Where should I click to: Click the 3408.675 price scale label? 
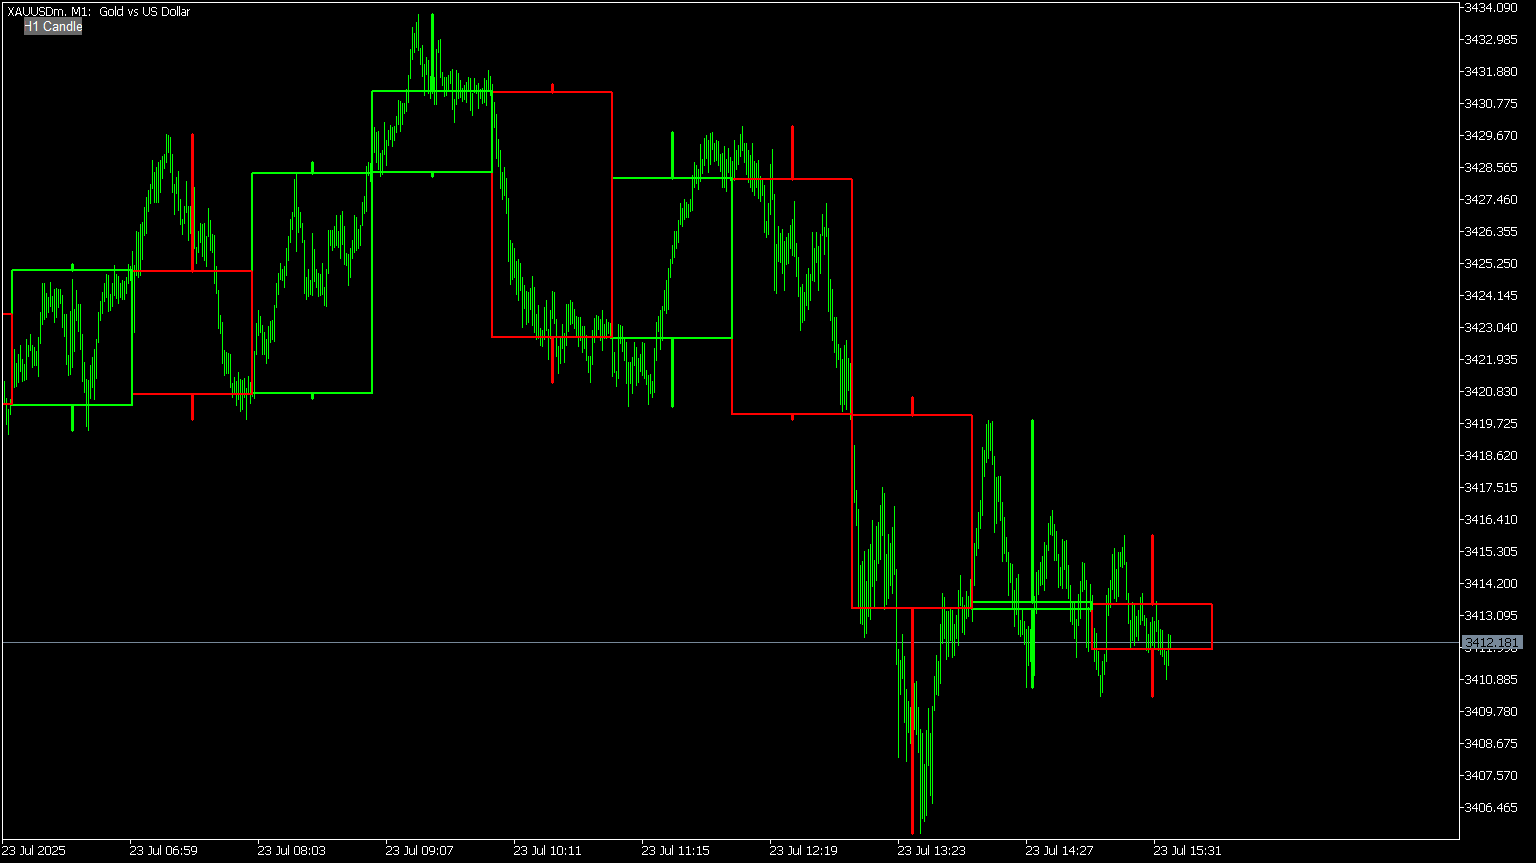[x=1491, y=744]
